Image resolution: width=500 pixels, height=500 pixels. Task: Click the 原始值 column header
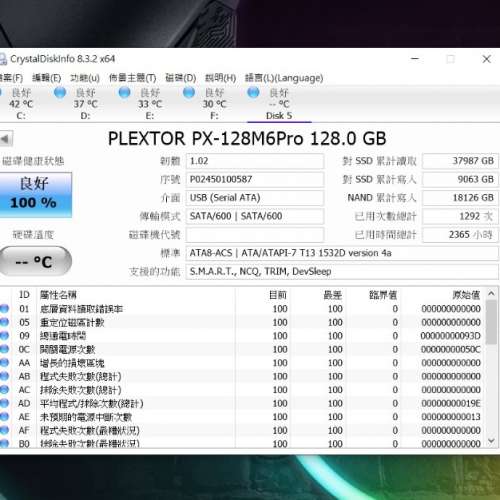click(466, 295)
